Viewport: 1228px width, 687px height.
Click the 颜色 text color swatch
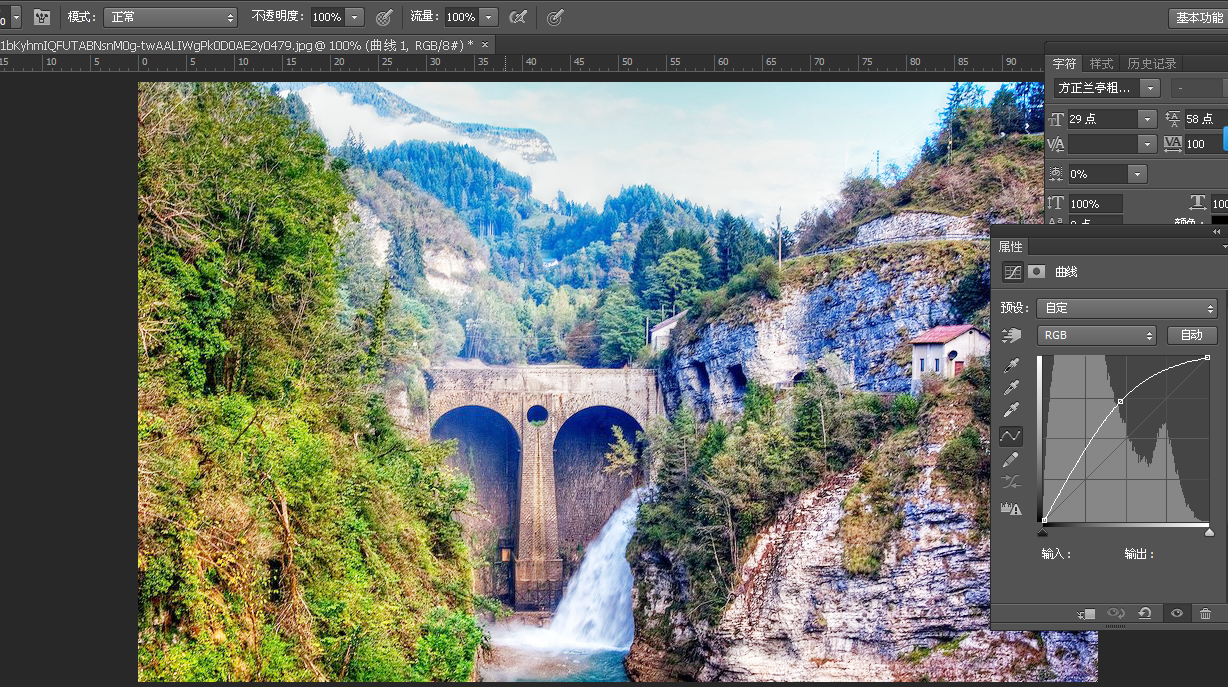tap(1220, 221)
